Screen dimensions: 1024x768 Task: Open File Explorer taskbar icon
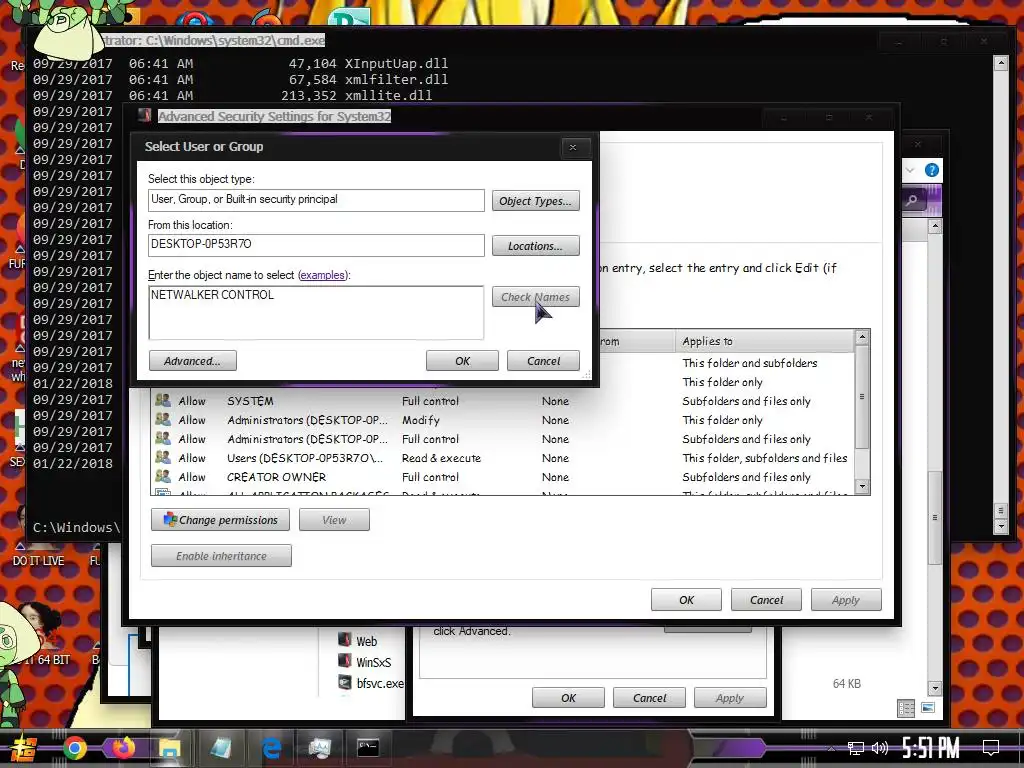pyautogui.click(x=168, y=748)
